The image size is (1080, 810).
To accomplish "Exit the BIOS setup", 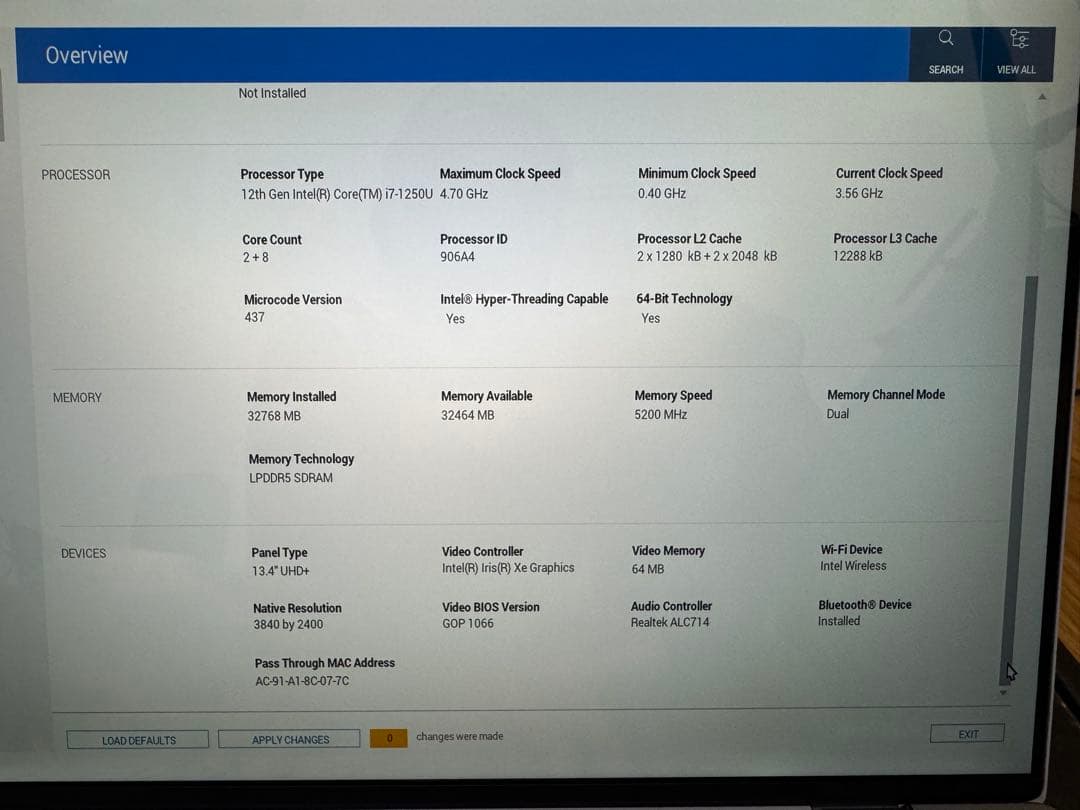I will click(967, 733).
